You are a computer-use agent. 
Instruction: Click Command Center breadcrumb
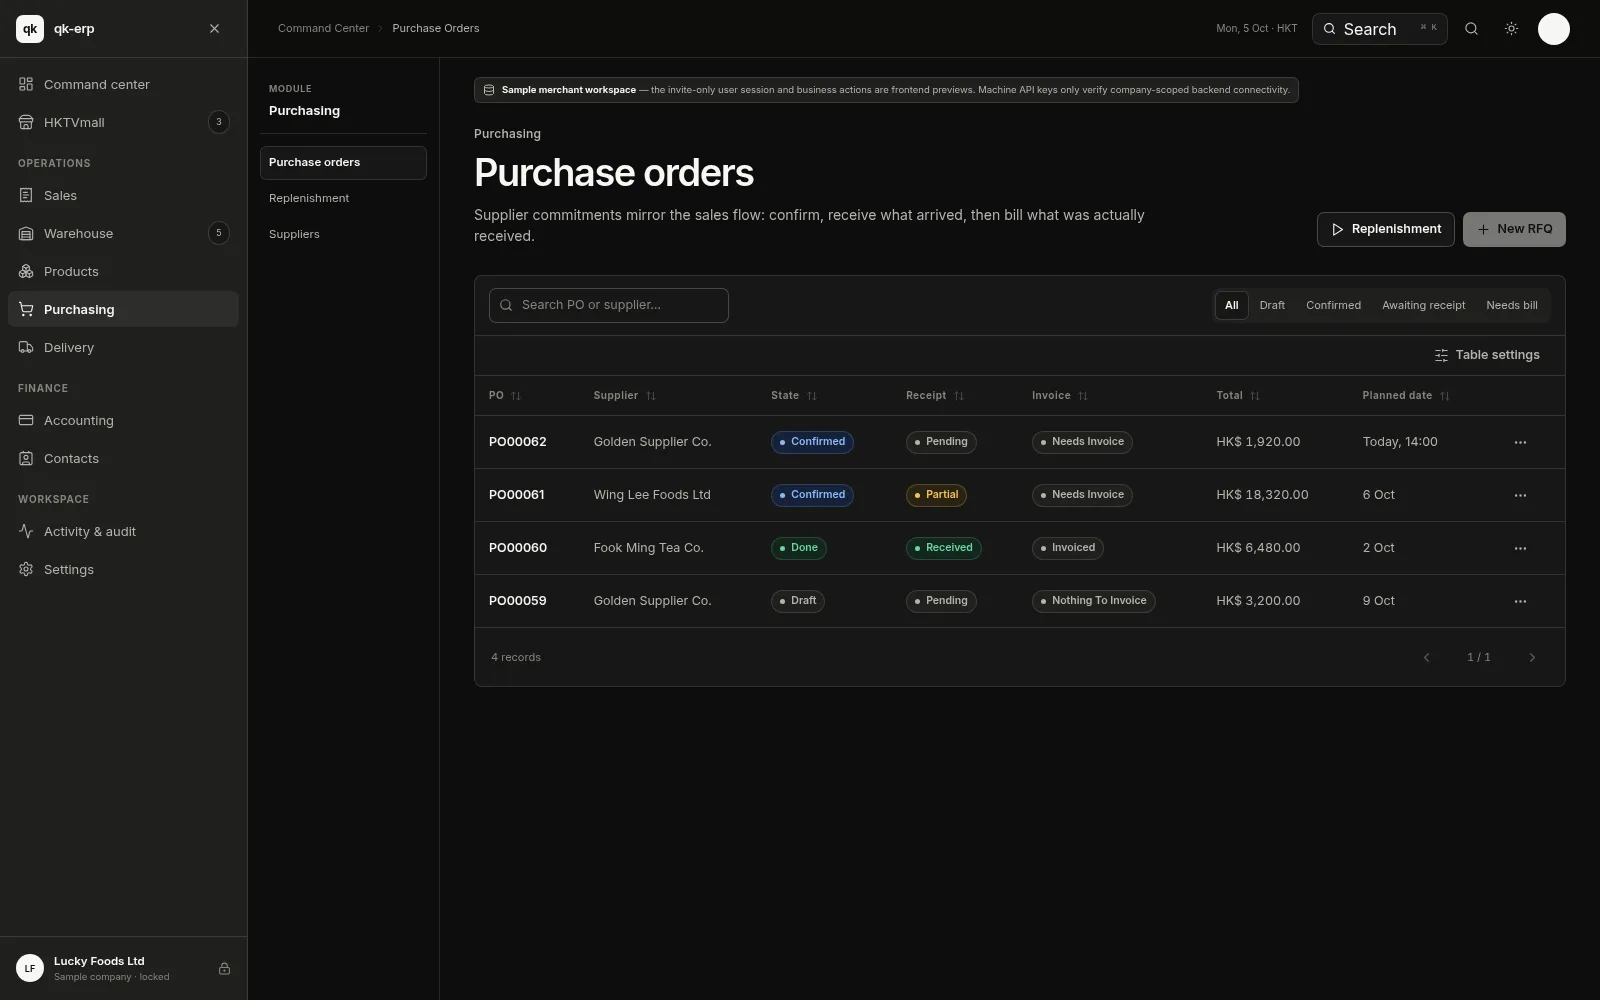(x=323, y=28)
